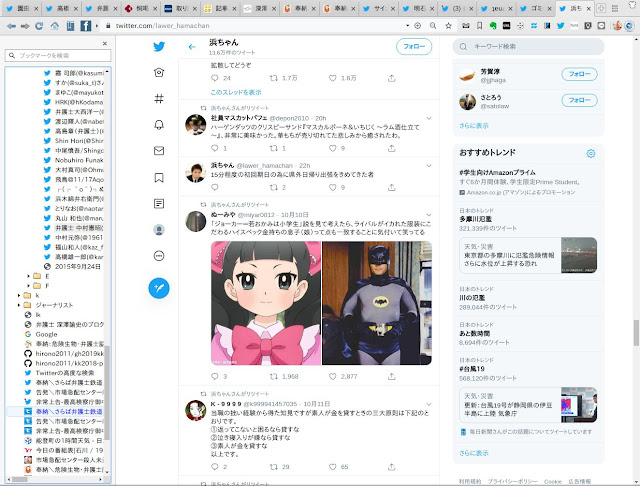Open dropdown on 社員マスカットパフェ tweet
Image resolution: width=640 pixels, height=486 pixels.
[x=429, y=118]
